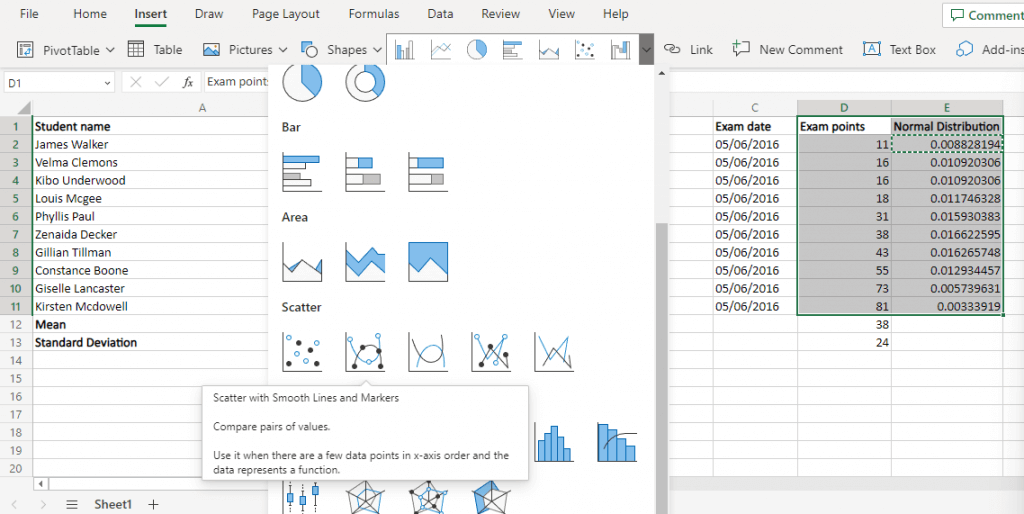1024x514 pixels.
Task: Collapse the chart gallery dropdown arrow
Action: pyautogui.click(x=647, y=49)
